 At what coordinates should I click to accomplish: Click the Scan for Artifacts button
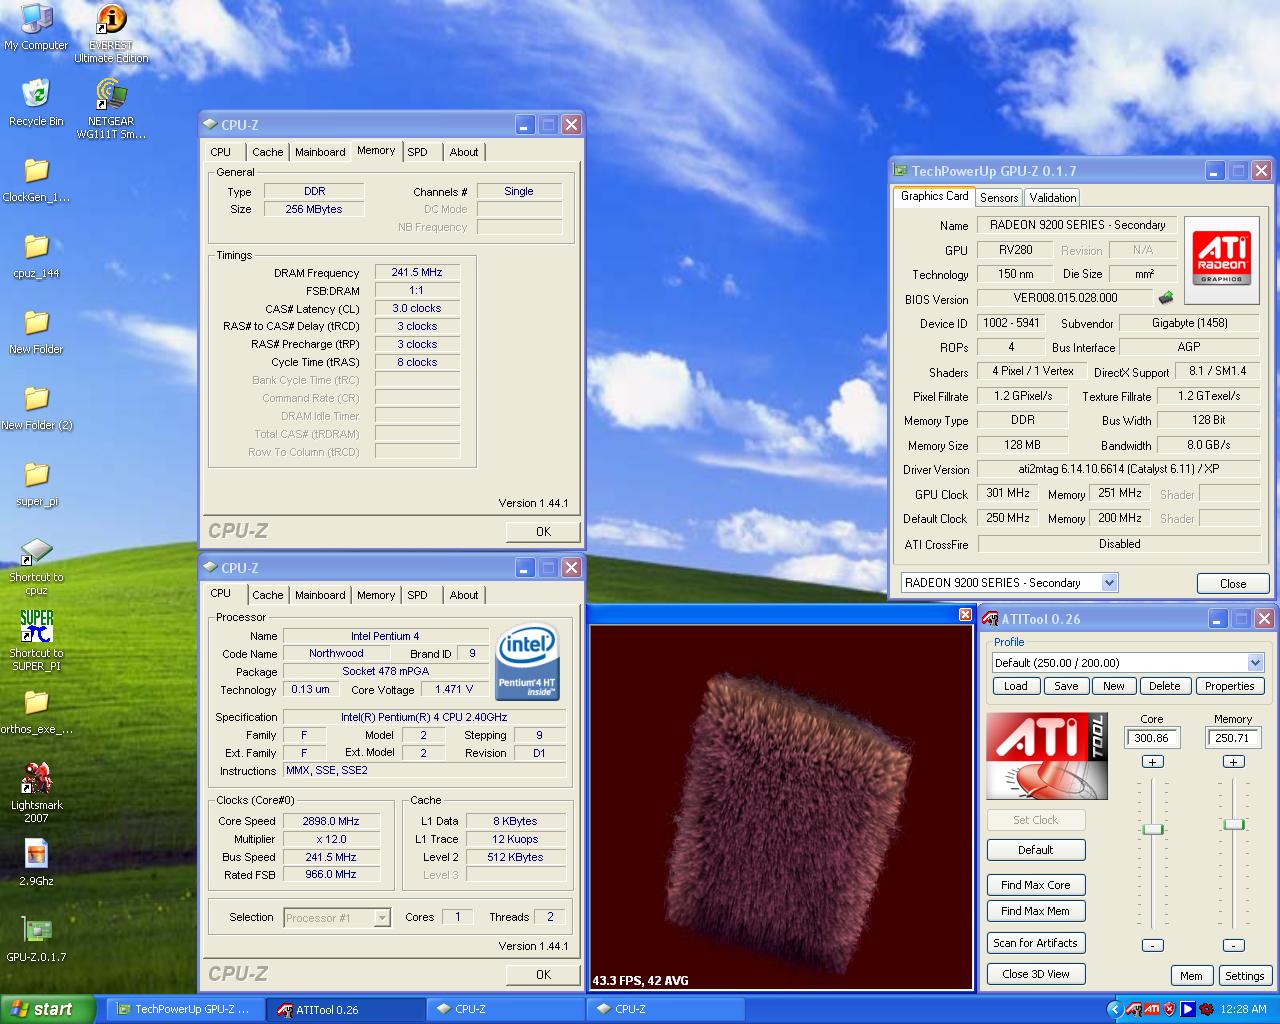pyautogui.click(x=1035, y=943)
